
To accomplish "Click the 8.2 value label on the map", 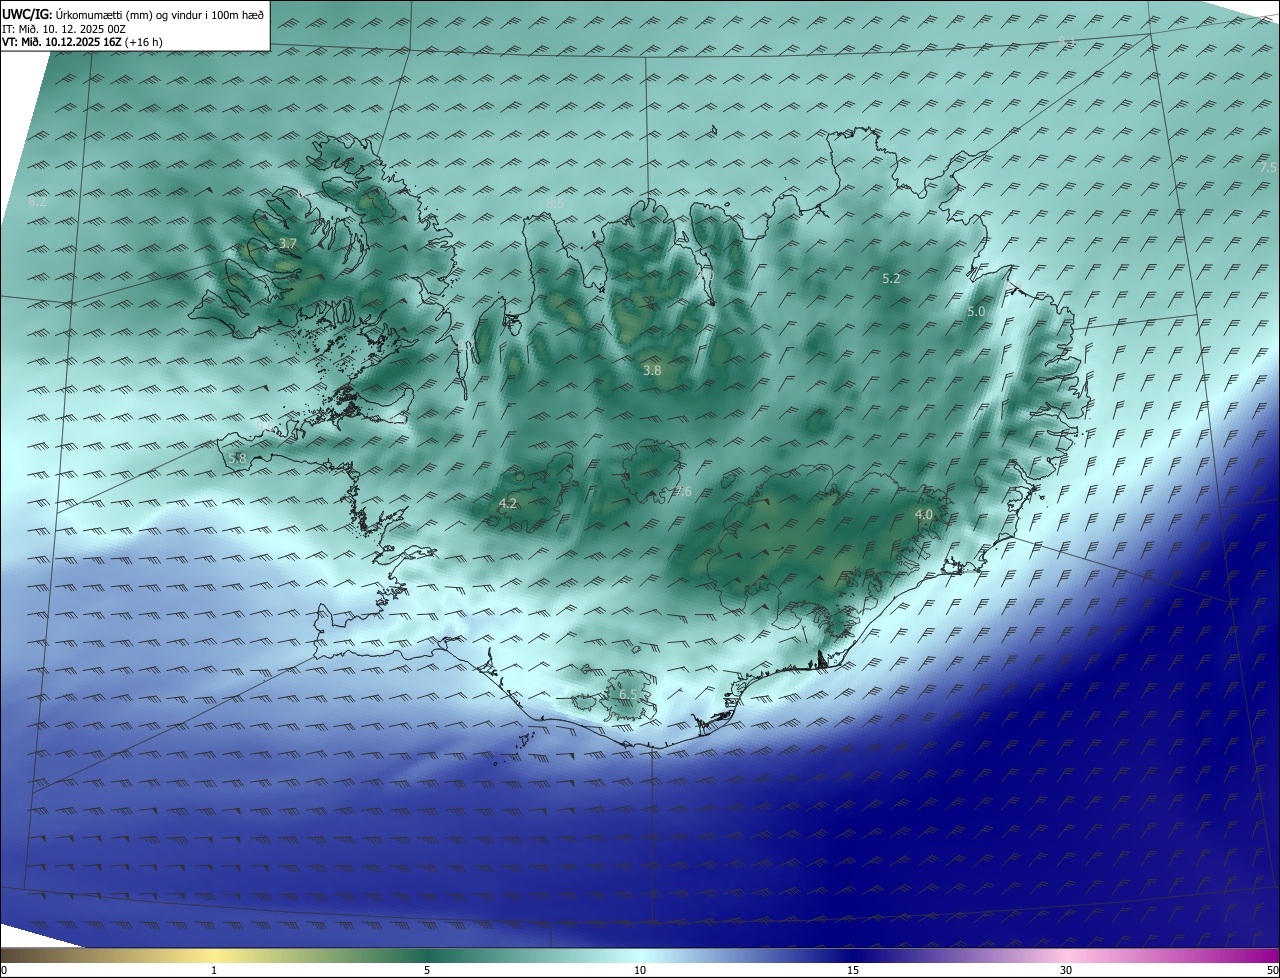I will 37,201.
